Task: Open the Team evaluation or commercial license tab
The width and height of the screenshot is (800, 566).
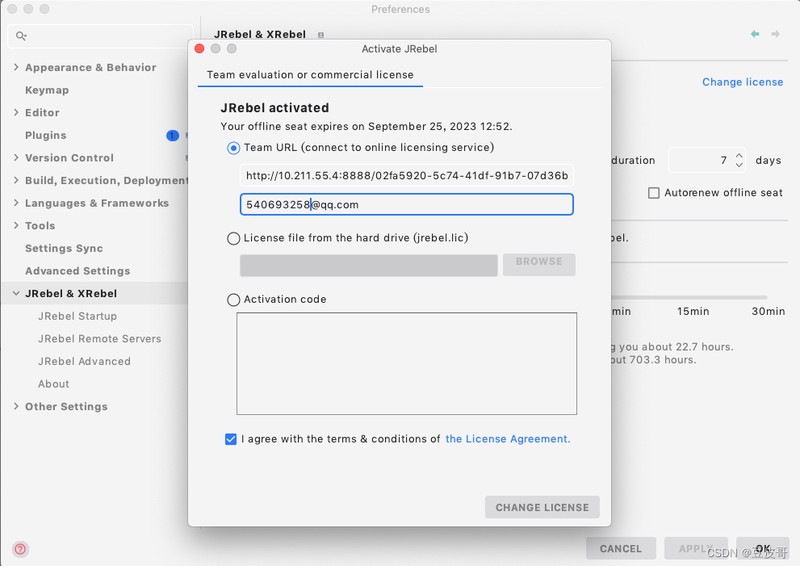Action: pos(310,75)
